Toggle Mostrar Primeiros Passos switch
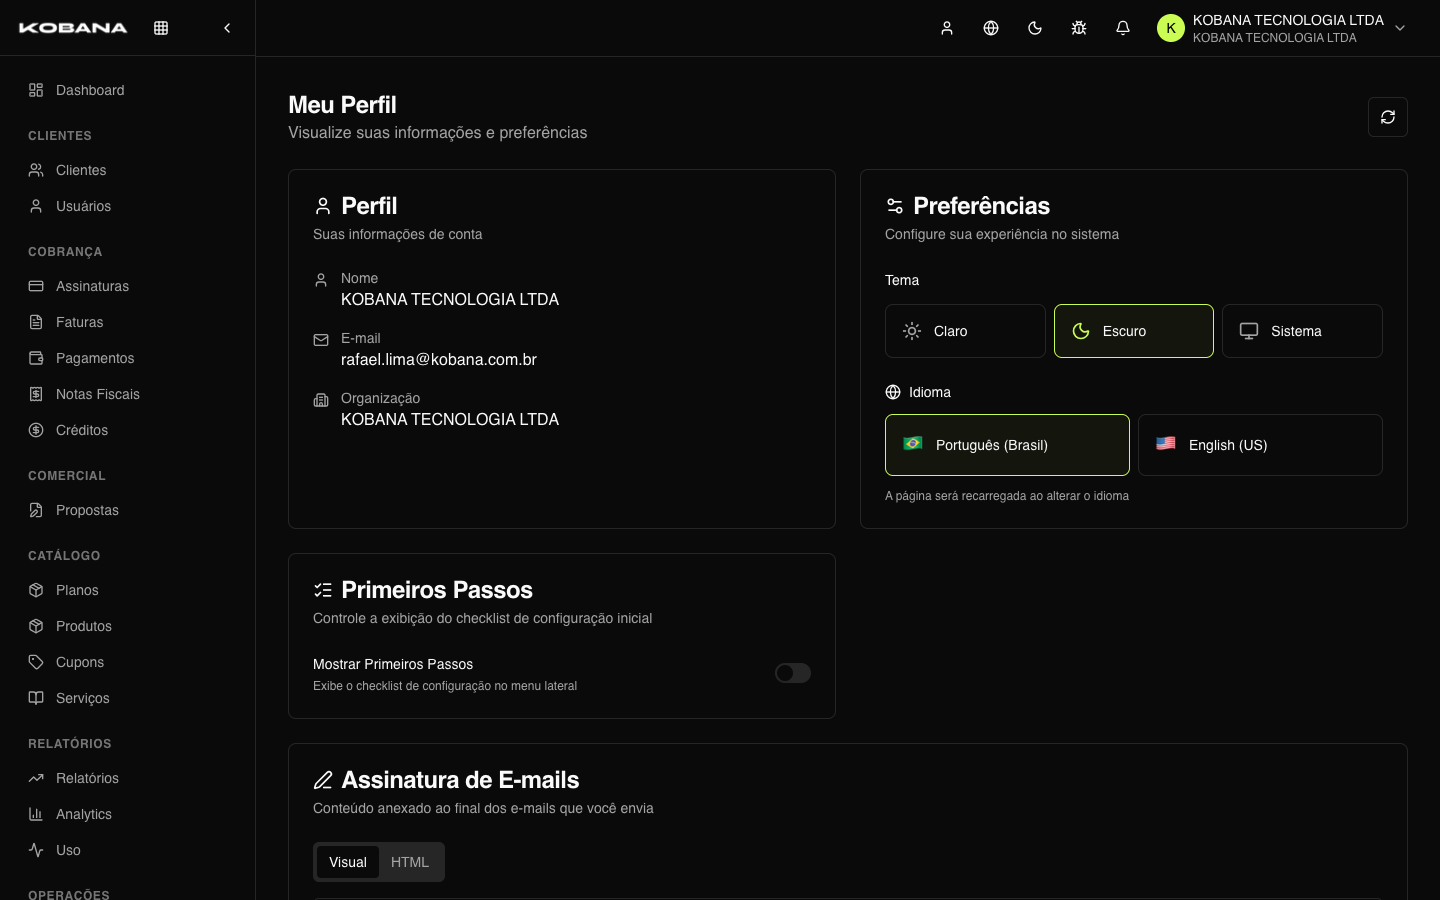This screenshot has width=1440, height=900. pyautogui.click(x=793, y=673)
